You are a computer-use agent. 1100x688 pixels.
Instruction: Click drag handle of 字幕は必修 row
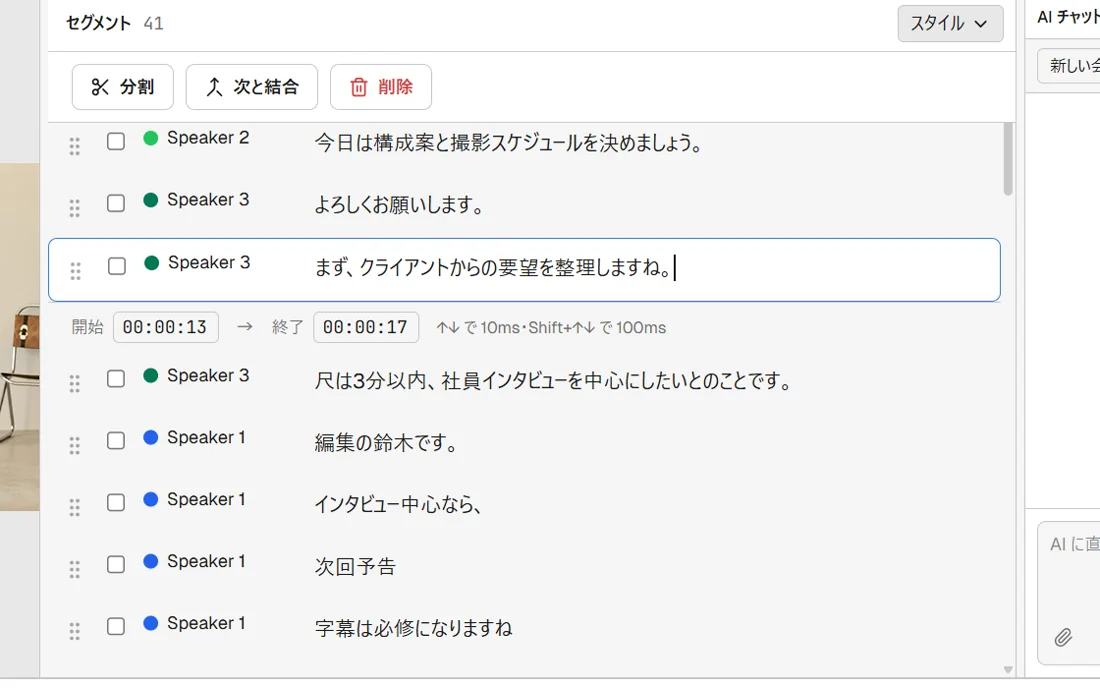pyautogui.click(x=74, y=630)
